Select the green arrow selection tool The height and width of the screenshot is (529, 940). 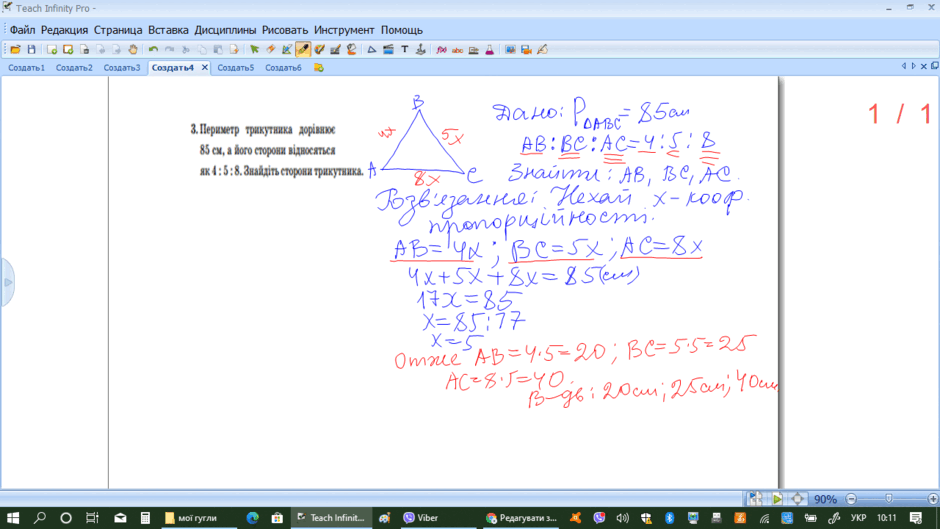click(x=255, y=50)
